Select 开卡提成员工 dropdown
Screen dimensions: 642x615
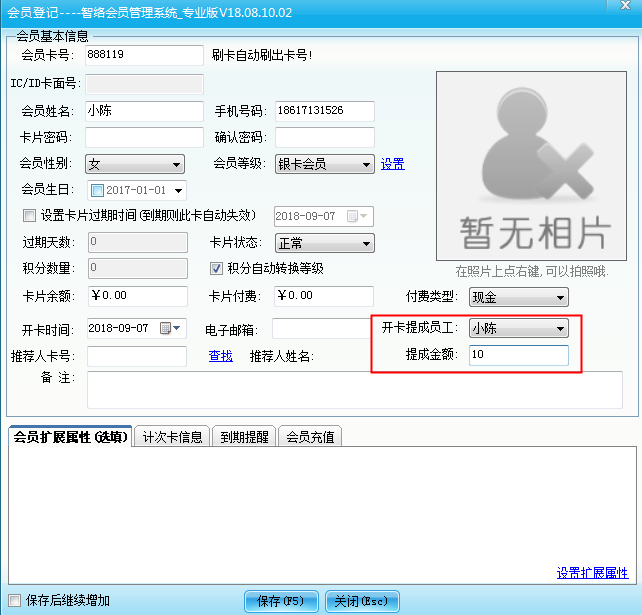pos(560,328)
